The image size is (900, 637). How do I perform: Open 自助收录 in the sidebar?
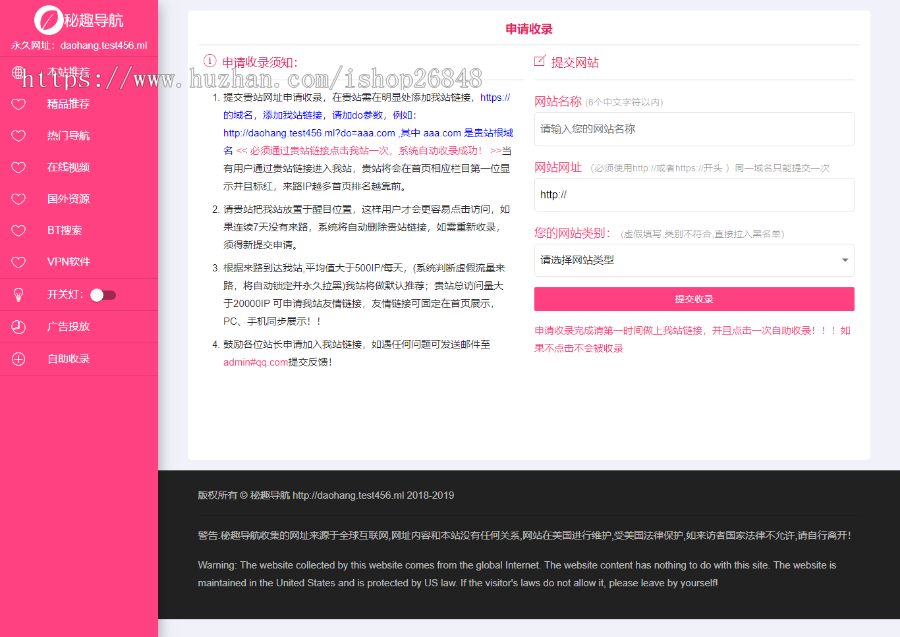(x=68, y=359)
